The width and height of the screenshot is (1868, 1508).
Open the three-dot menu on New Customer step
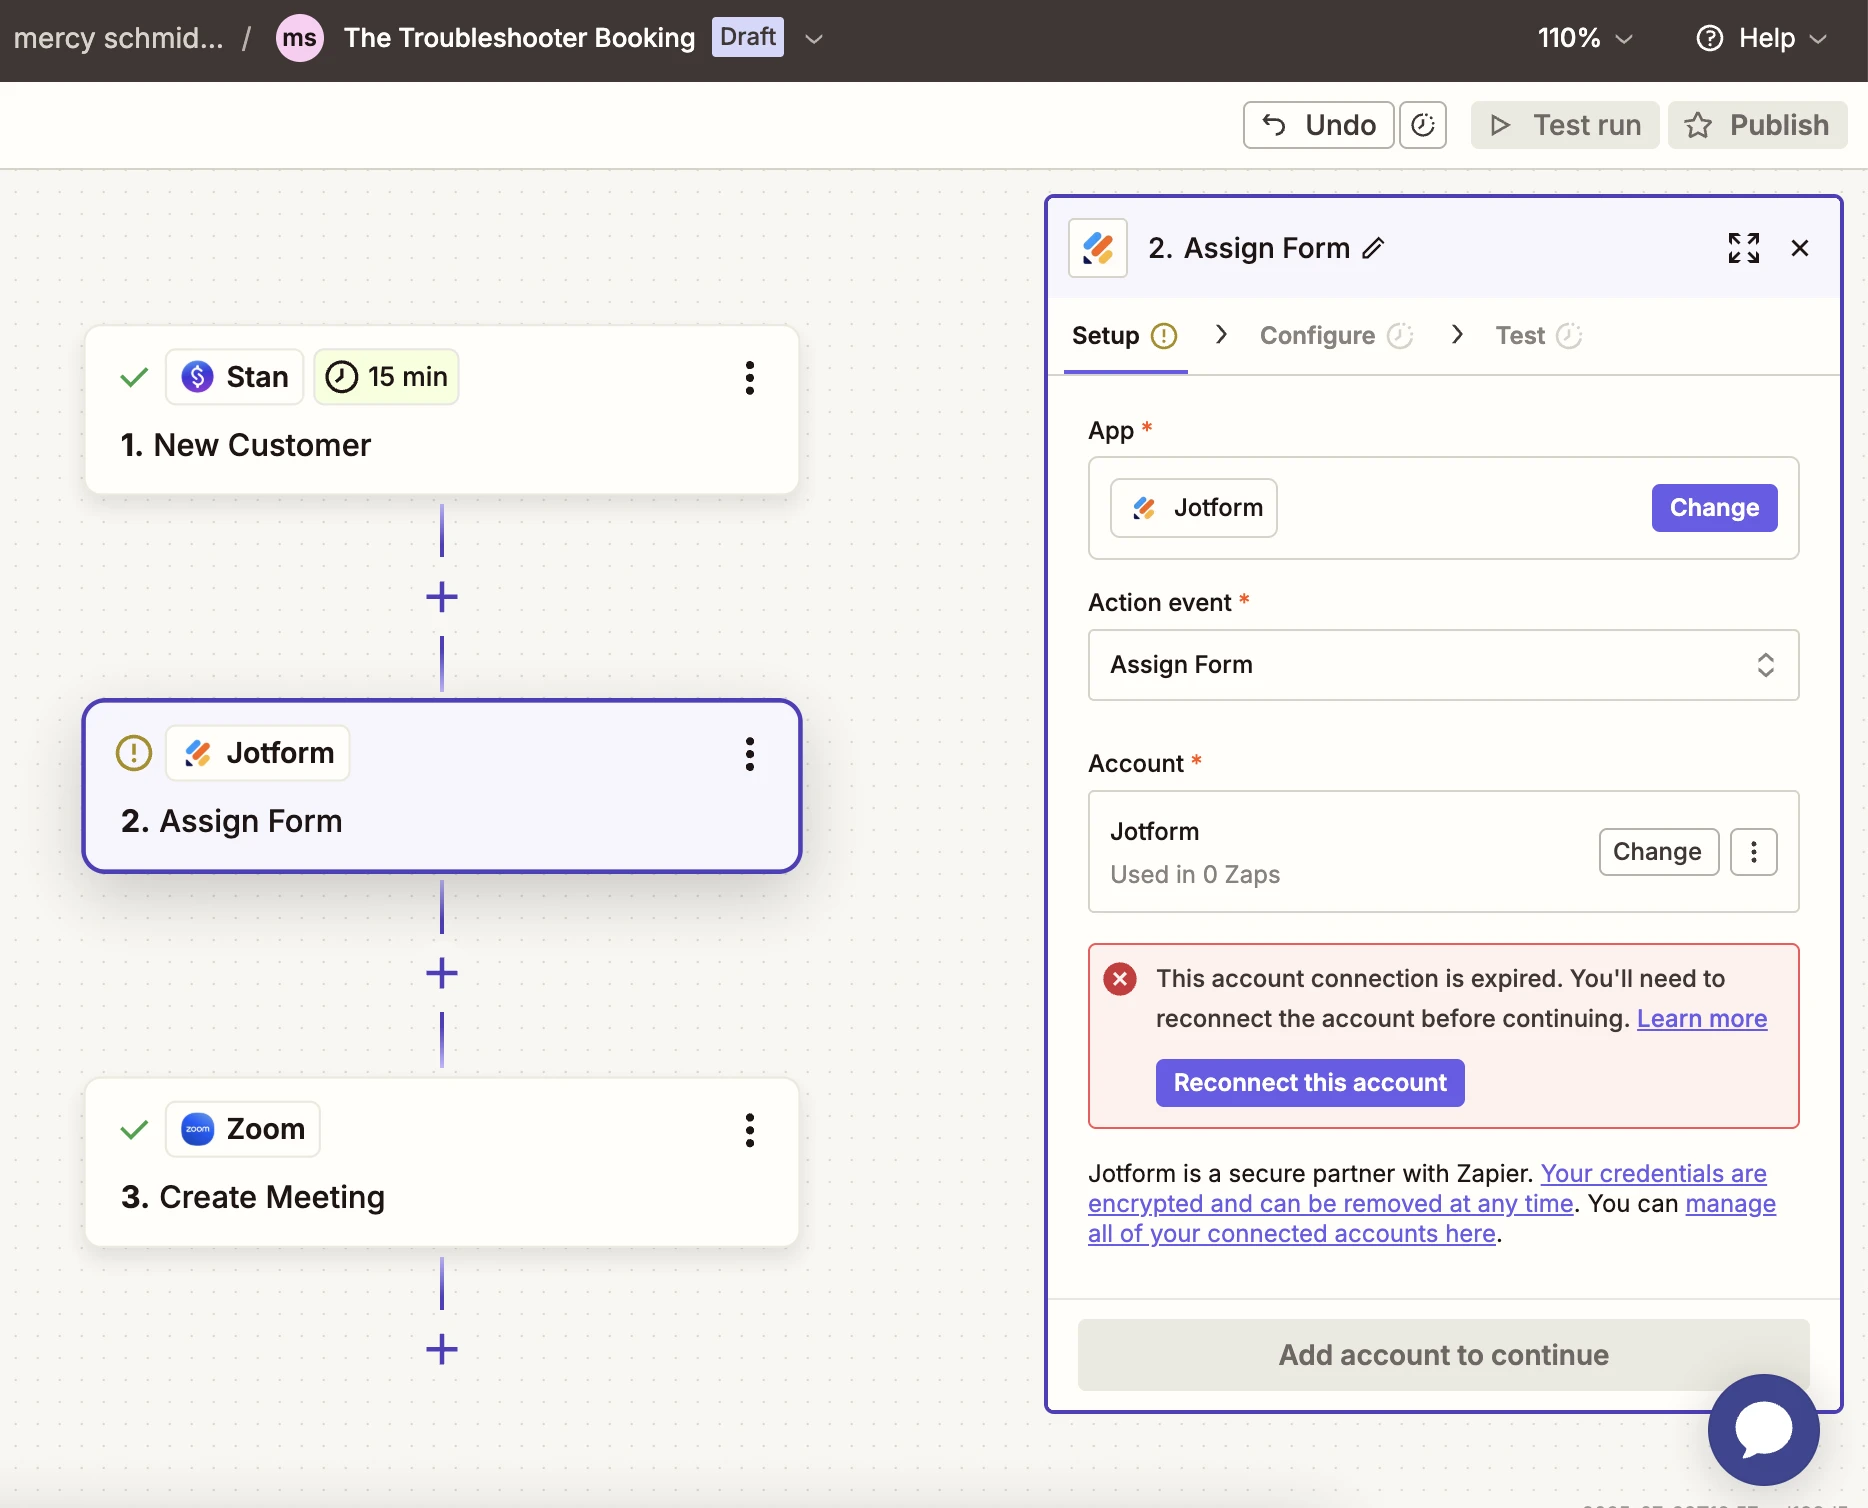(749, 377)
